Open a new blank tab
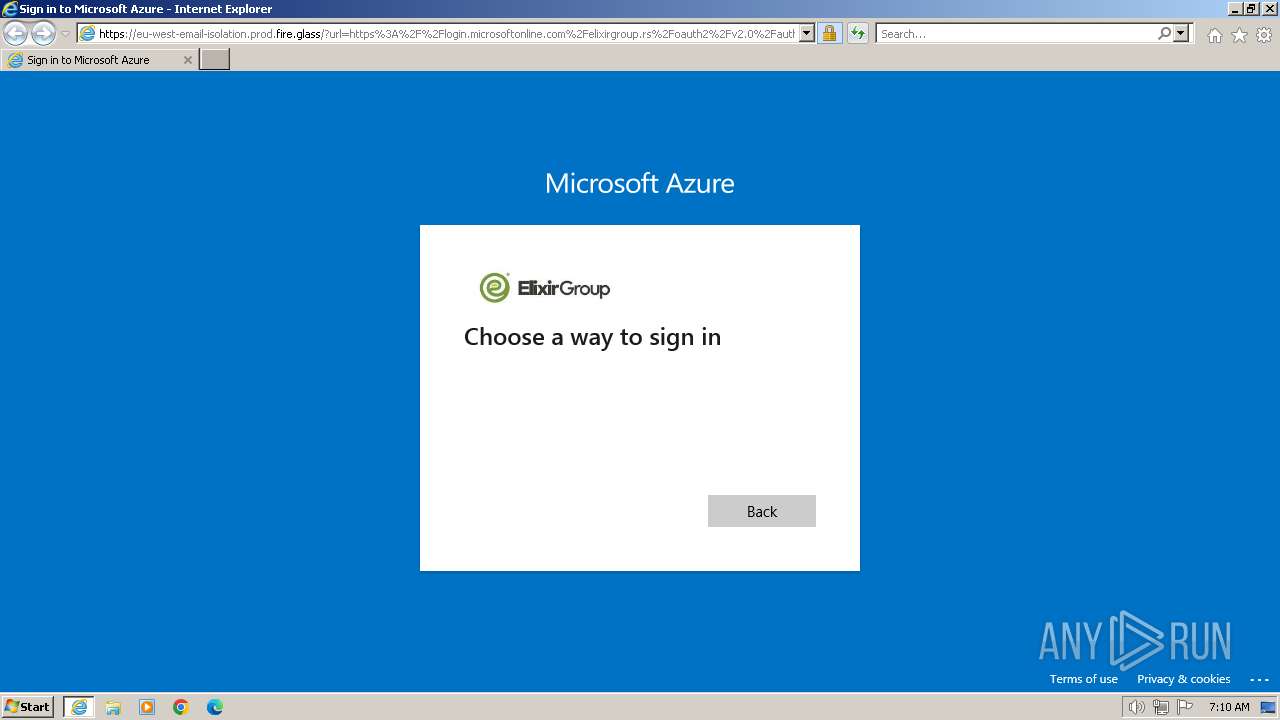 point(215,60)
